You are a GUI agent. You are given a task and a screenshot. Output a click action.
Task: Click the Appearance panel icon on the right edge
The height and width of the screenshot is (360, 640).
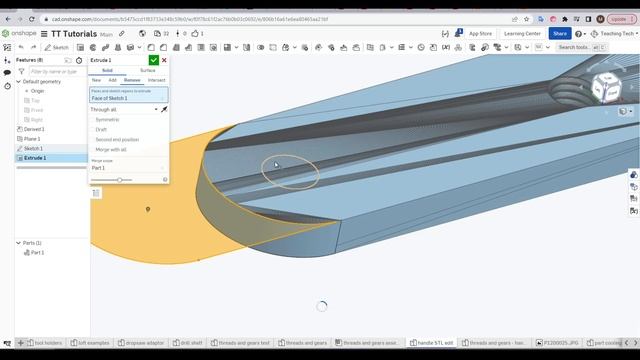633,175
